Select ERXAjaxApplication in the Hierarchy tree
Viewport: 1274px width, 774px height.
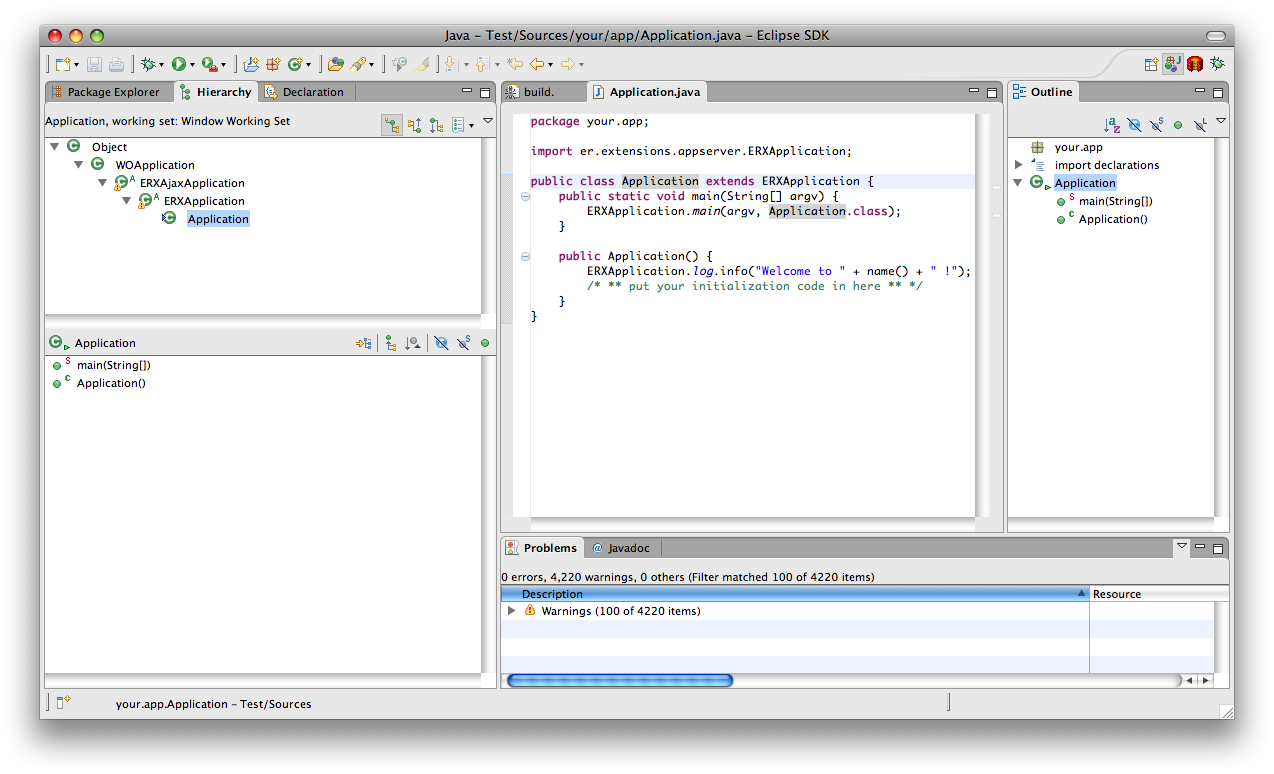coord(192,183)
